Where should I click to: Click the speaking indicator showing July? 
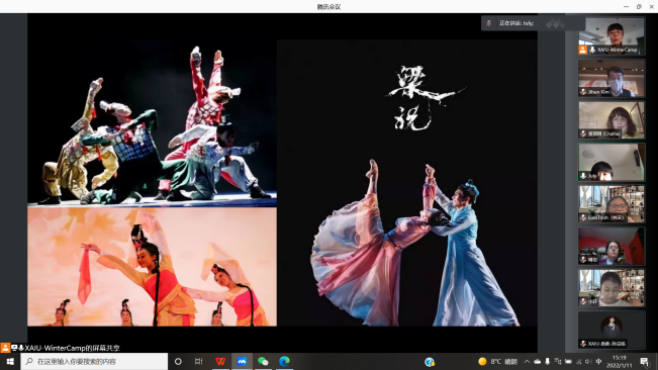(x=516, y=23)
